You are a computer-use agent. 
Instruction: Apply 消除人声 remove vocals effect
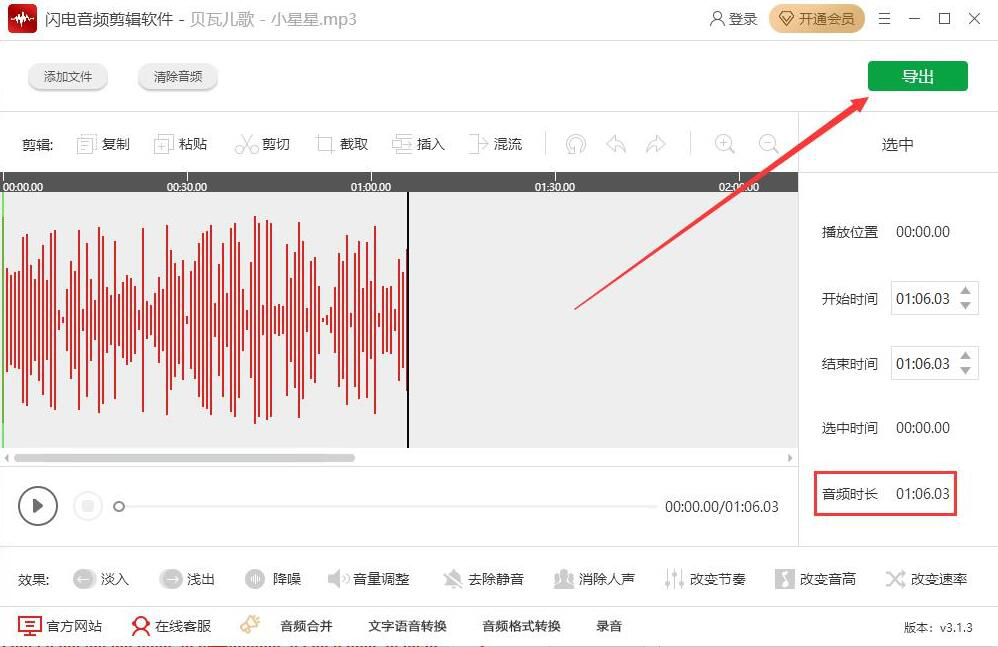click(x=594, y=579)
